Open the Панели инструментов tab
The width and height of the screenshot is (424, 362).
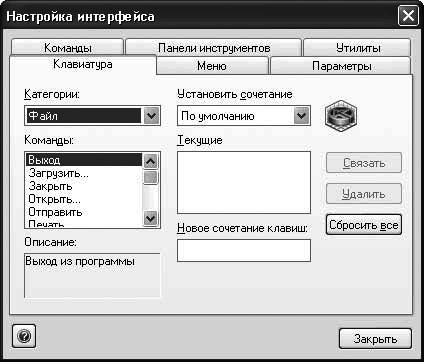[x=214, y=48]
